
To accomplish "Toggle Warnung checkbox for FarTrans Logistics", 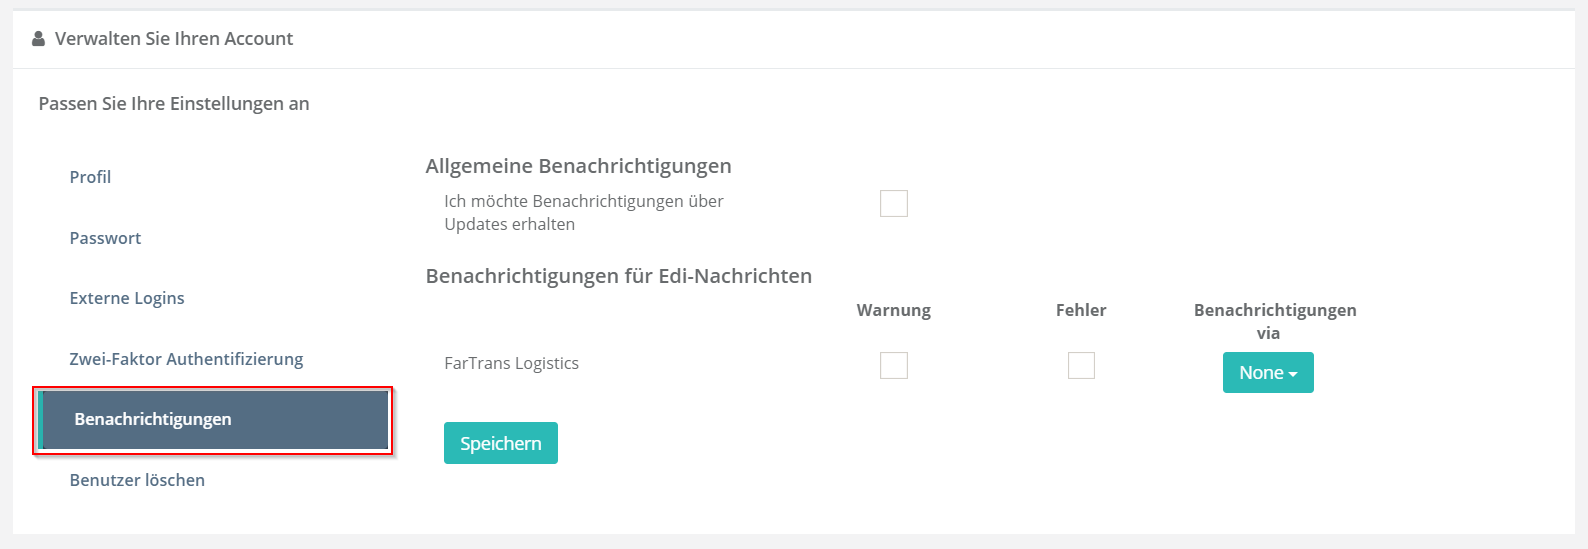I will 893,366.
